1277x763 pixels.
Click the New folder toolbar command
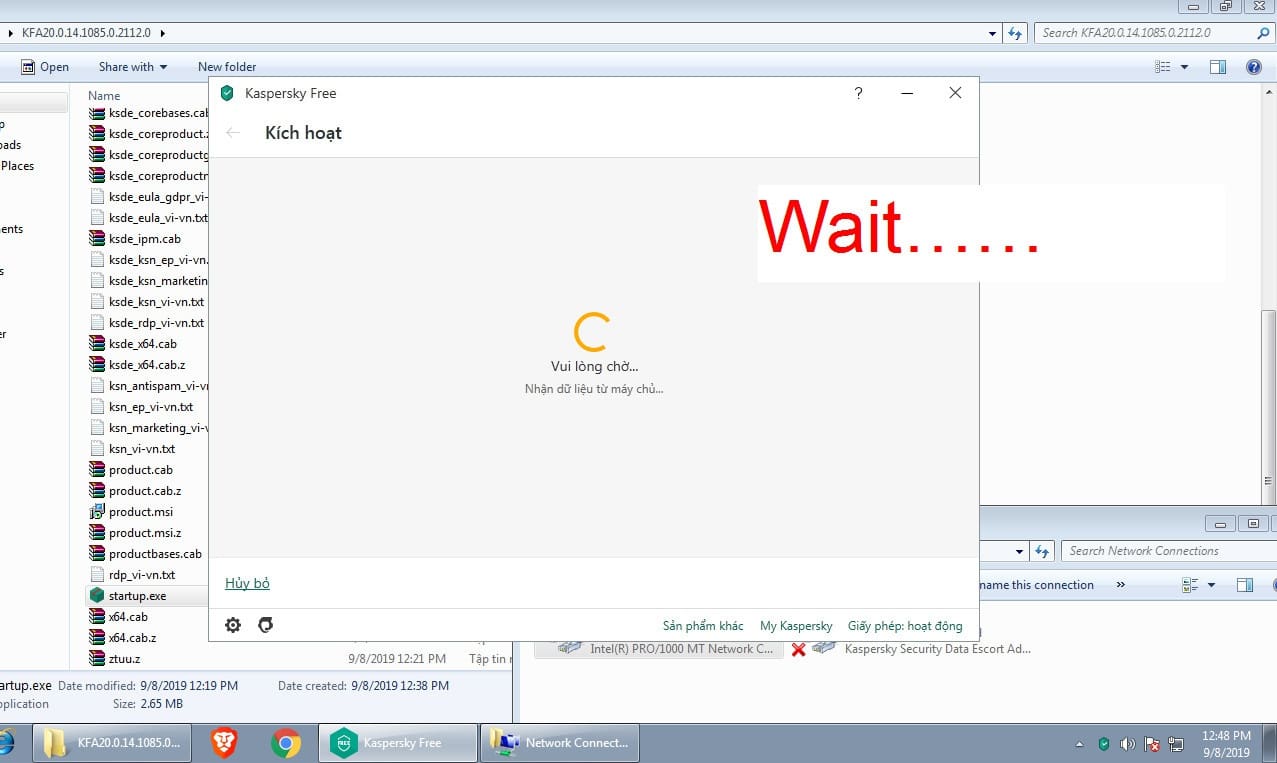[227, 67]
